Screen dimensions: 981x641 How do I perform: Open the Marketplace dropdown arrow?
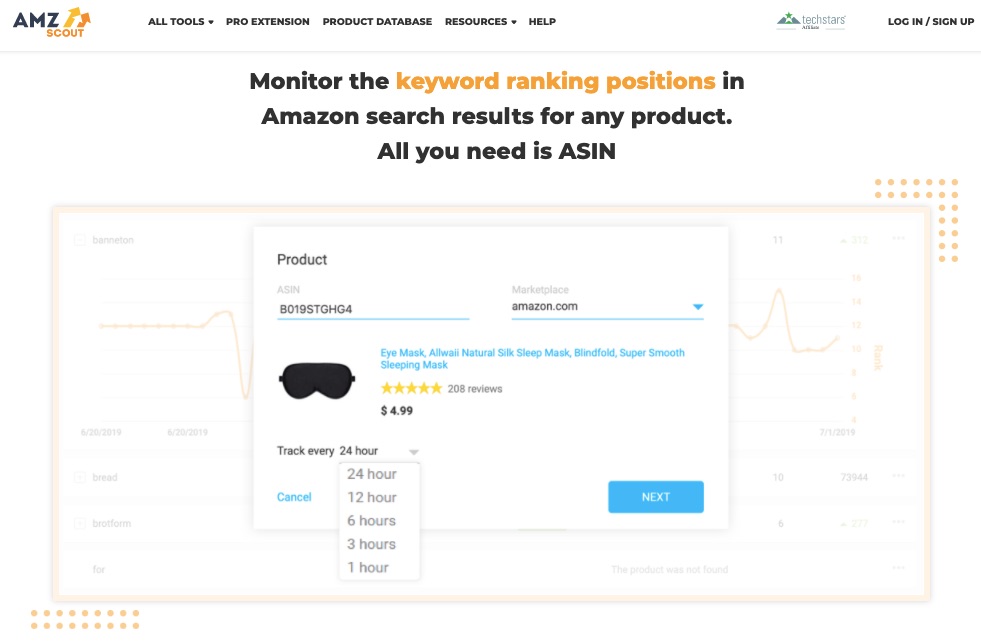click(x=698, y=307)
